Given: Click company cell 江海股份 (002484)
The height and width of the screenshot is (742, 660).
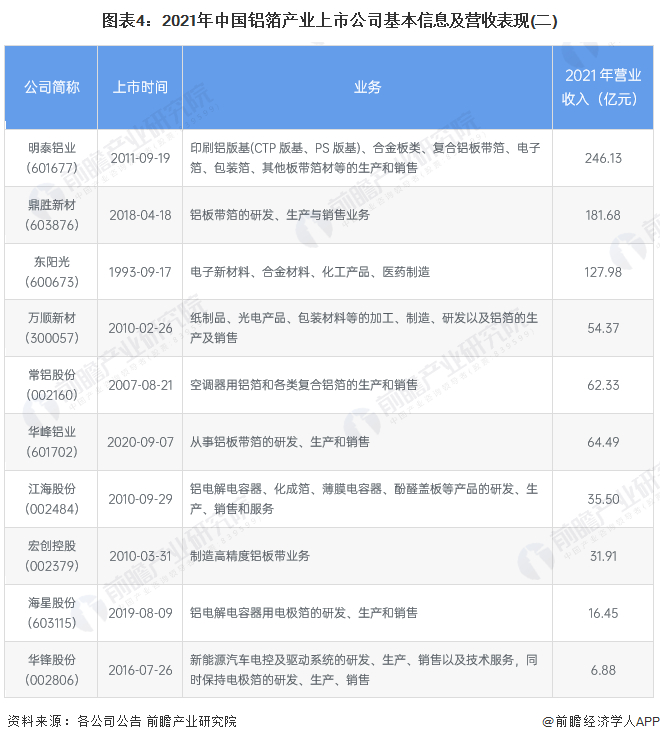Looking at the screenshot, I should pyautogui.click(x=52, y=499).
